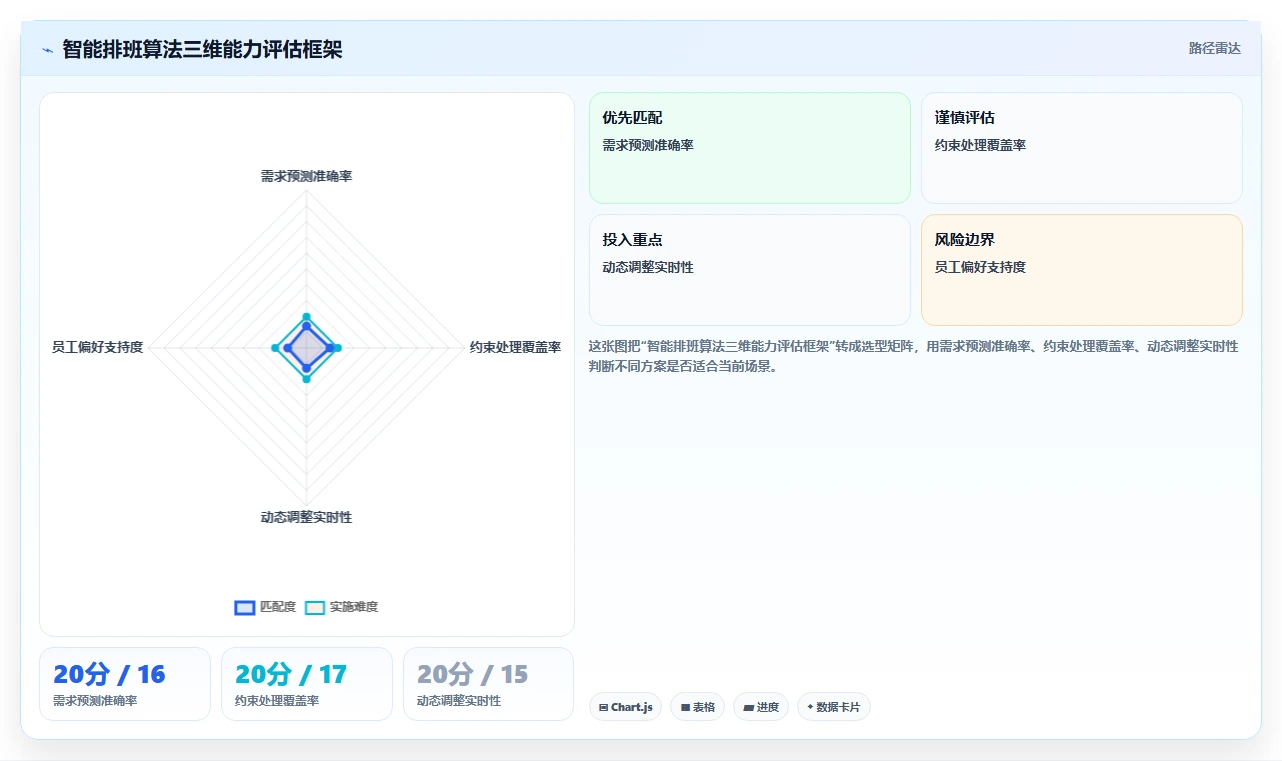1282x761 pixels.
Task: Toggle the 实施难度 legend swatch
Action: click(315, 607)
